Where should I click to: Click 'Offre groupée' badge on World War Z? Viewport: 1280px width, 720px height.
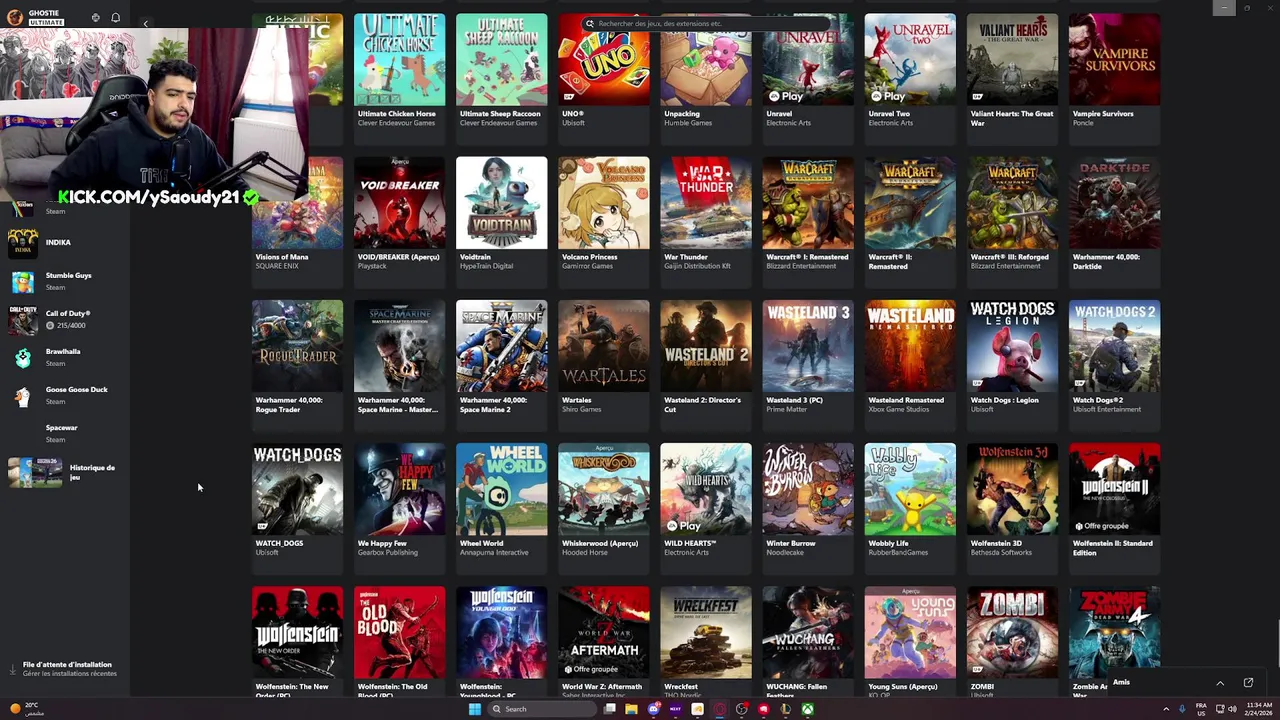pos(592,669)
